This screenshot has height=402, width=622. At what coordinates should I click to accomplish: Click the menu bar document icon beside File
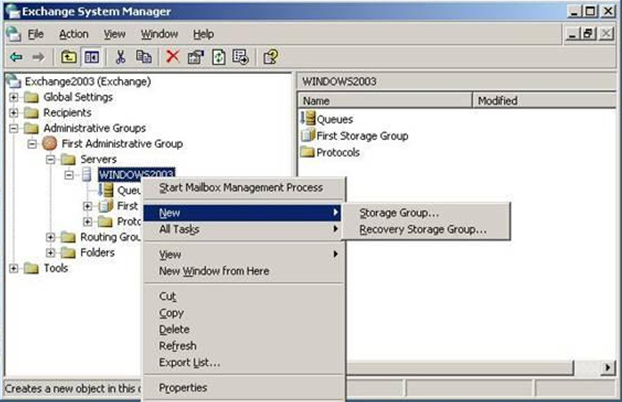coord(13,34)
